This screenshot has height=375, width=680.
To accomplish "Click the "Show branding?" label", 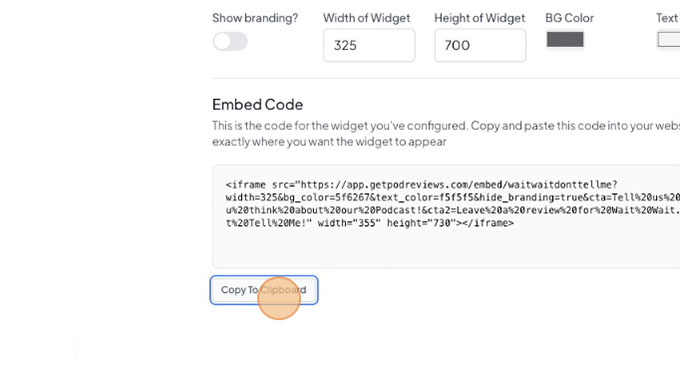I will coord(255,18).
